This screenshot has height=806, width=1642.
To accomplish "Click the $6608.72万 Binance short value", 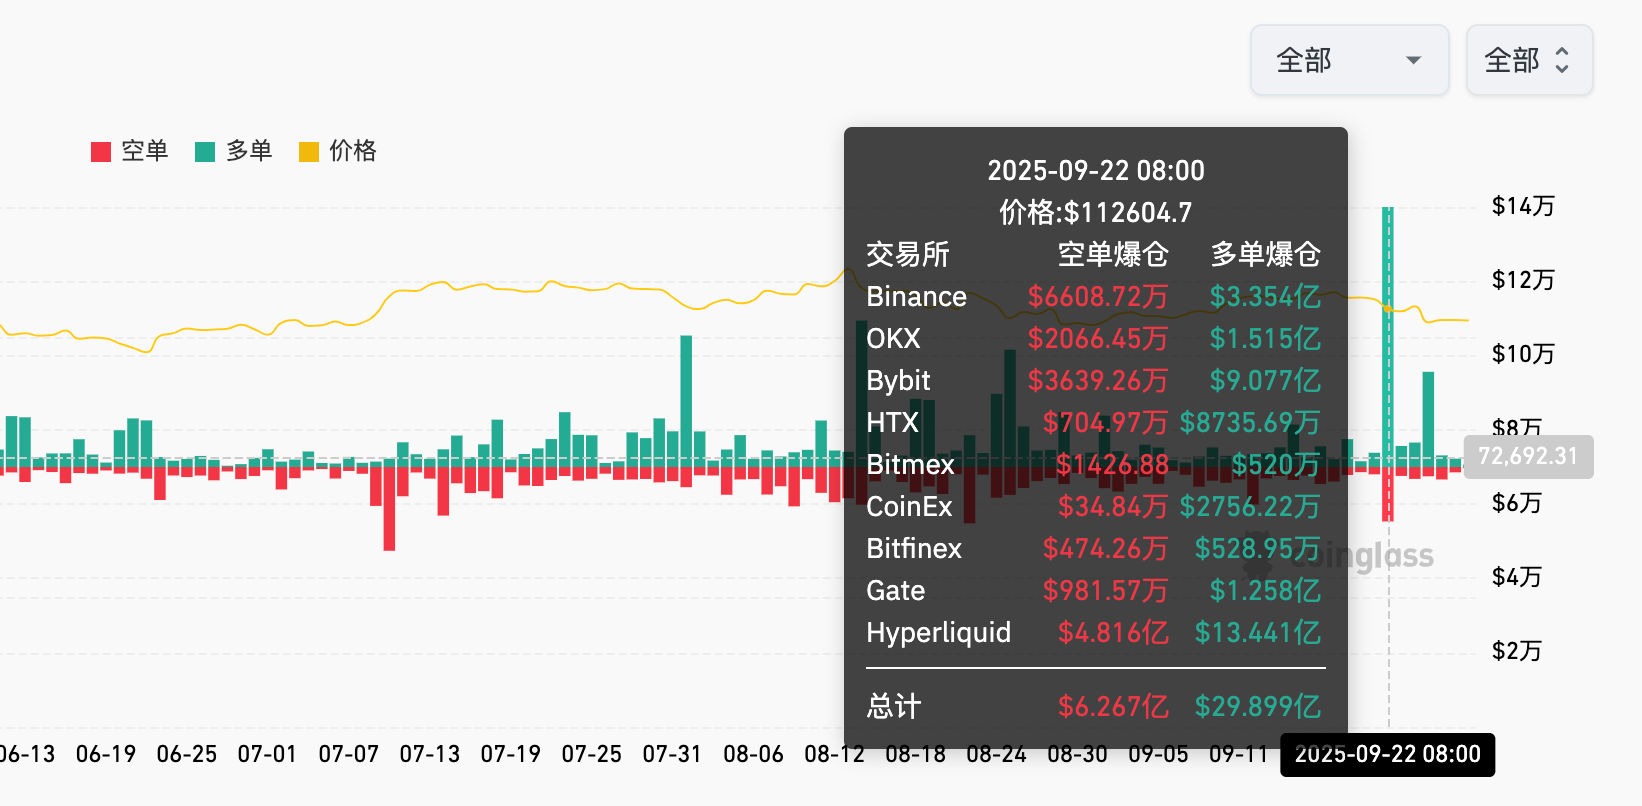I will coord(1098,297).
